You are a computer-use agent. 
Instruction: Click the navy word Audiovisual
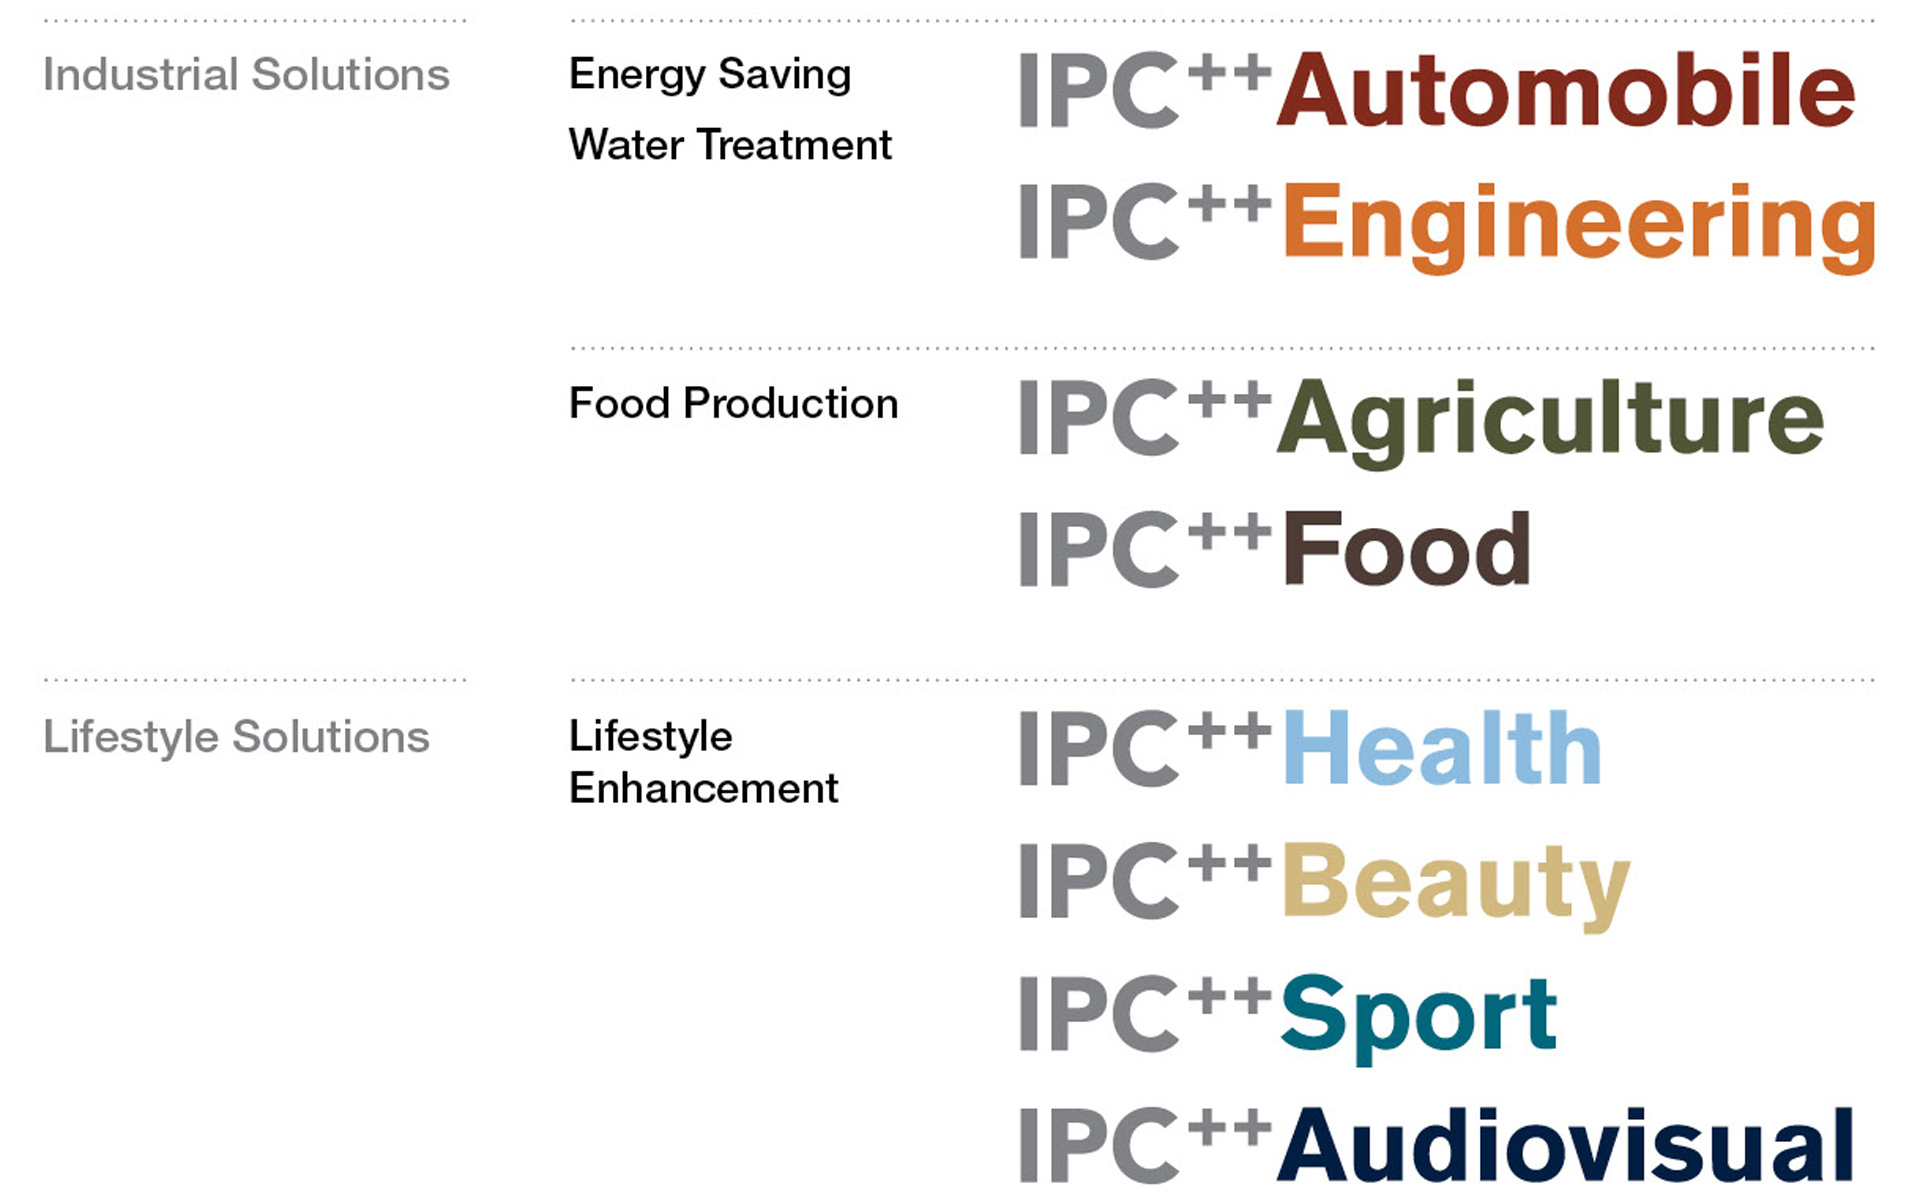(1566, 1143)
